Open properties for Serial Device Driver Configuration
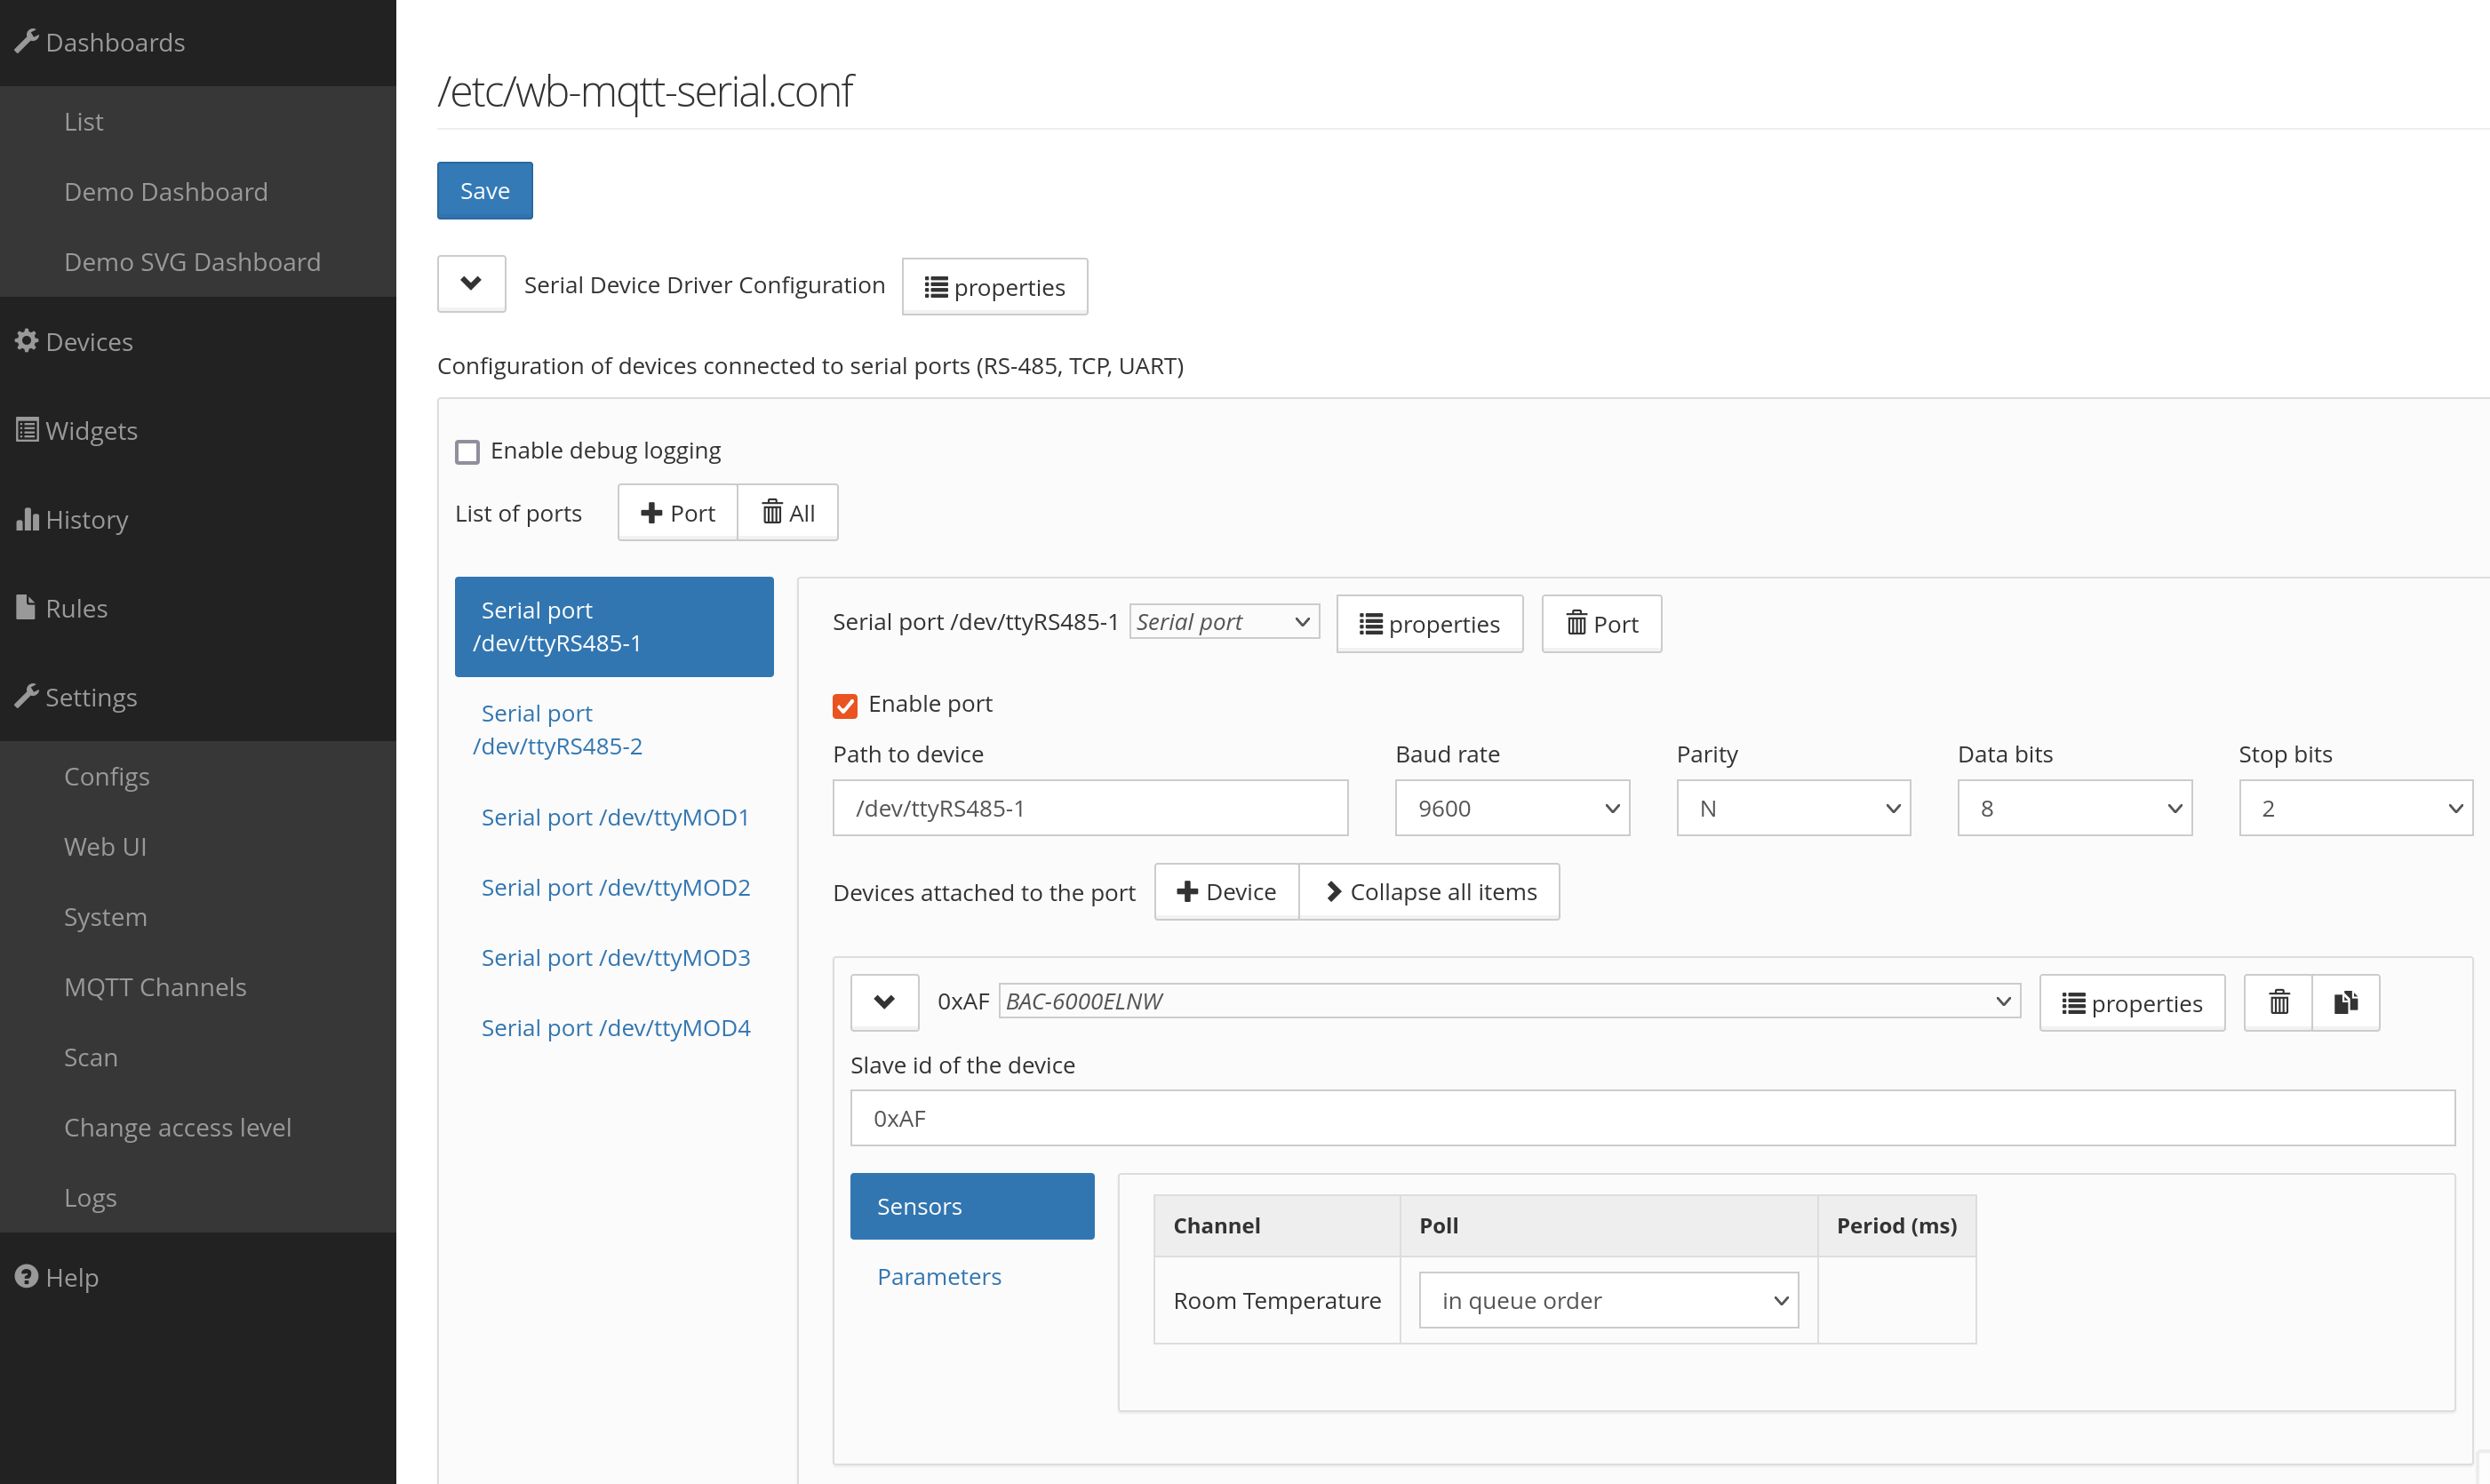Viewport: 2490px width, 1484px height. (x=995, y=287)
